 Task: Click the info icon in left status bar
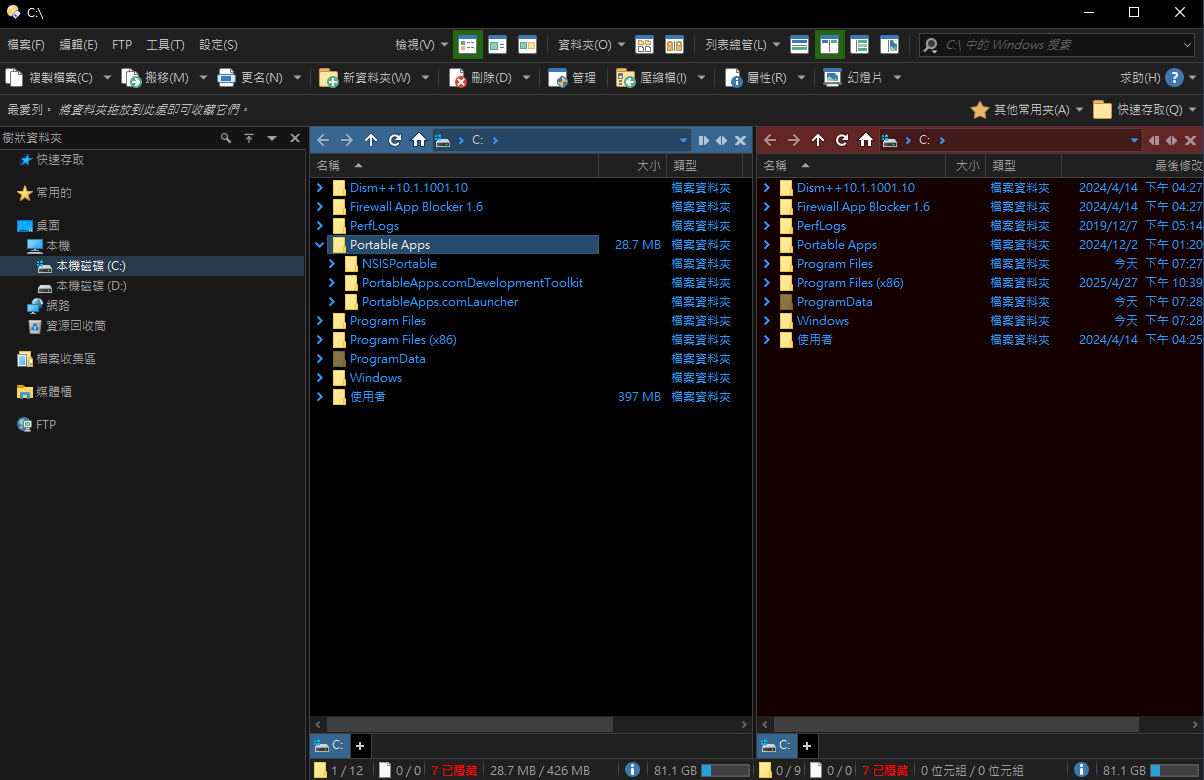click(632, 770)
